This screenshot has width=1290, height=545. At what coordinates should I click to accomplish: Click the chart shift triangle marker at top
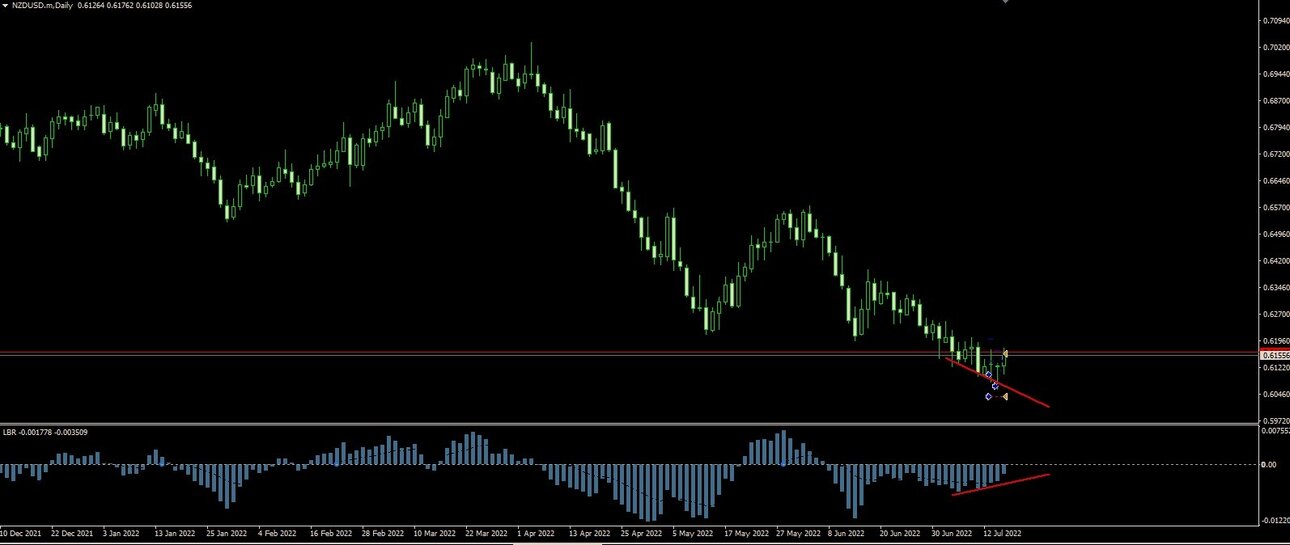1005,2
